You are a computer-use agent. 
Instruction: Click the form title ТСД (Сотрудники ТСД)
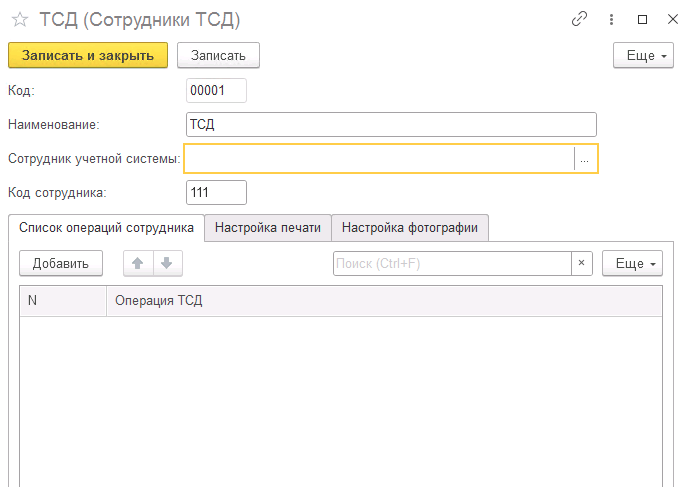pos(140,19)
